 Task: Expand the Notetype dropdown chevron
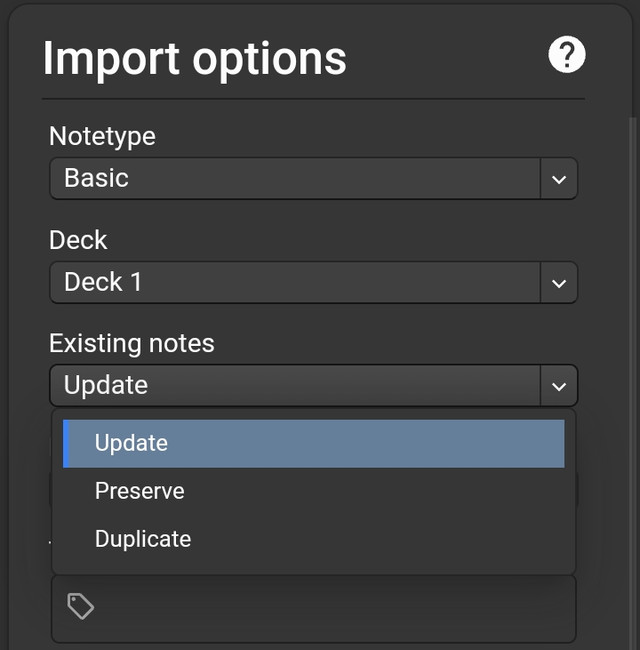(x=559, y=179)
